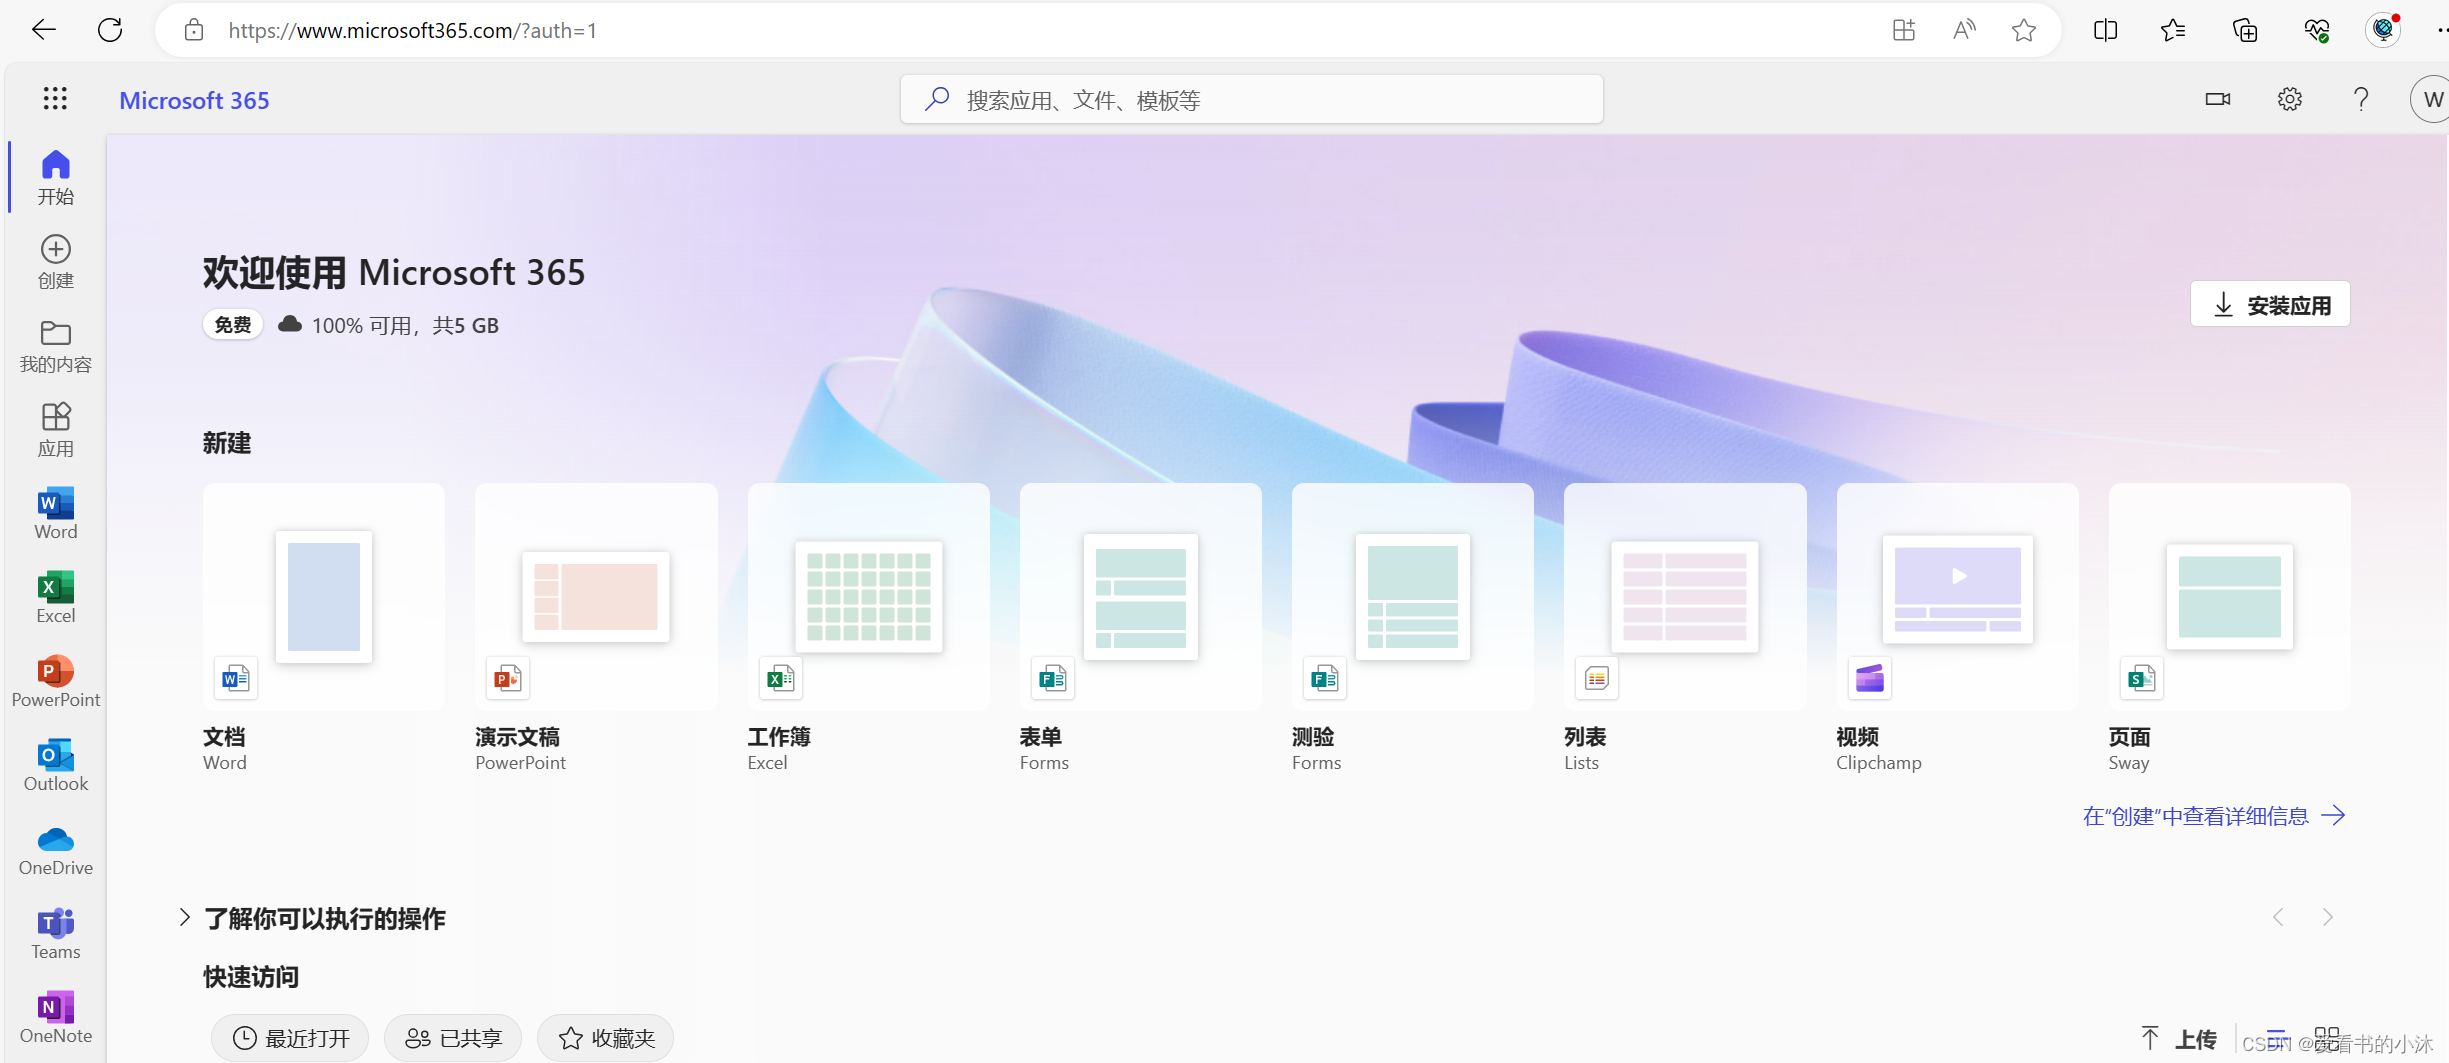The width and height of the screenshot is (2449, 1063).
Task: Launch Teams from the sidebar
Action: pos(56,934)
